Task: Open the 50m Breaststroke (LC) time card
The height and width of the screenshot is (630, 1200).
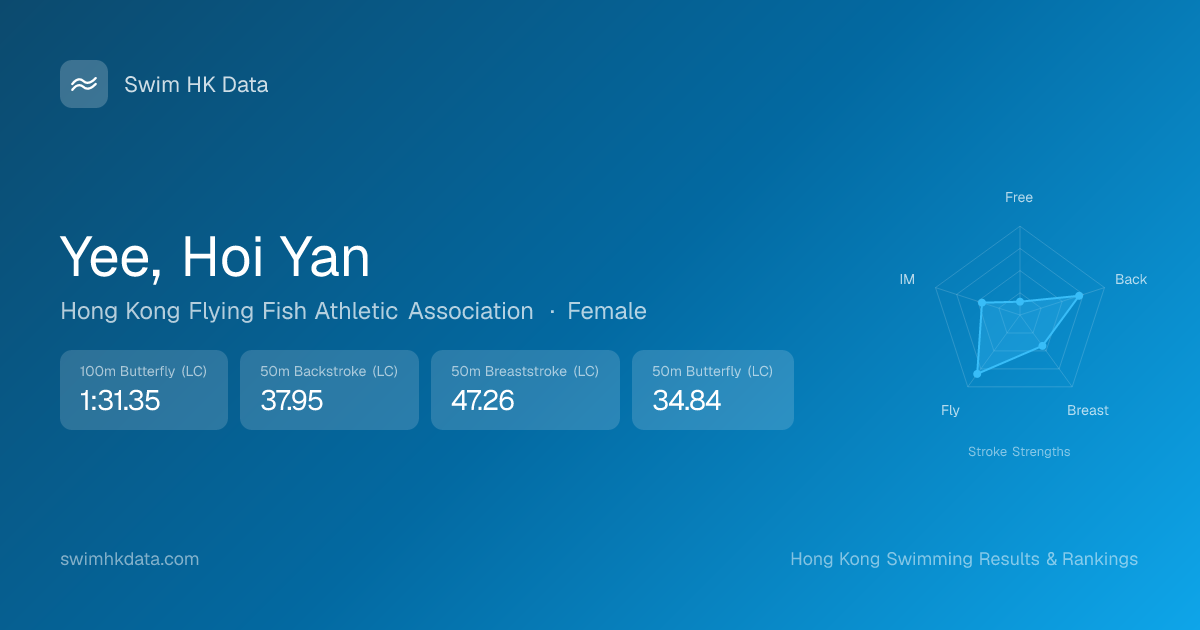Action: [x=525, y=390]
